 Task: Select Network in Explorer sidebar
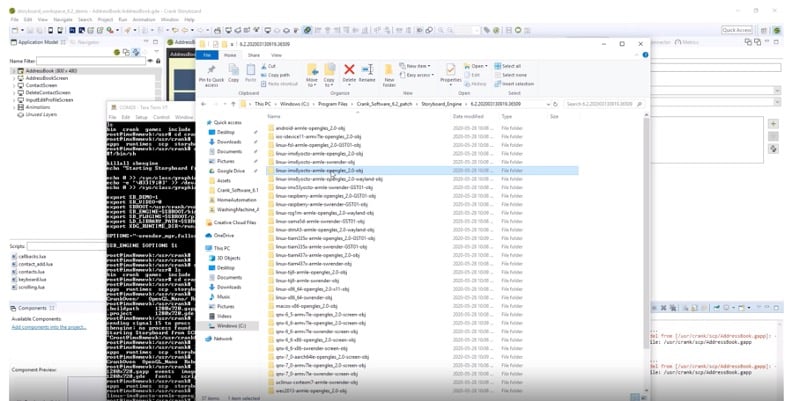point(222,339)
